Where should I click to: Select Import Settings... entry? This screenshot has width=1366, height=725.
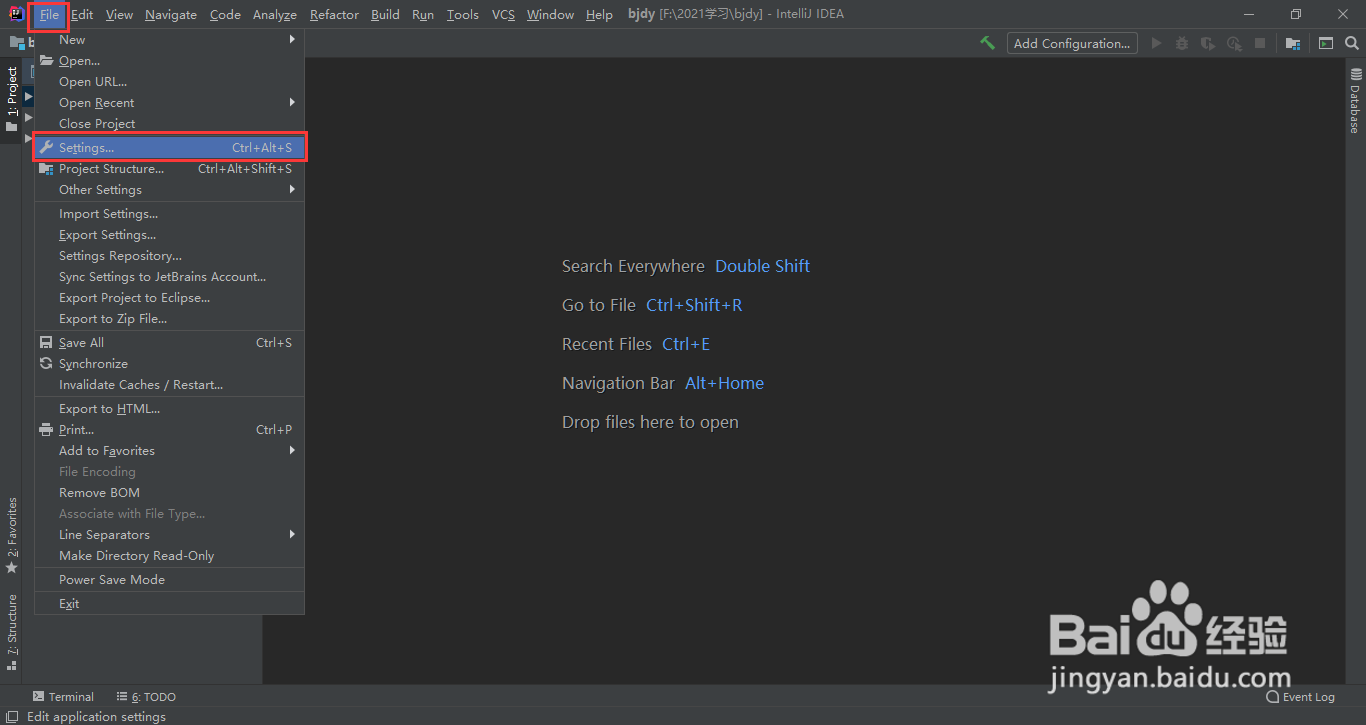[169, 214]
